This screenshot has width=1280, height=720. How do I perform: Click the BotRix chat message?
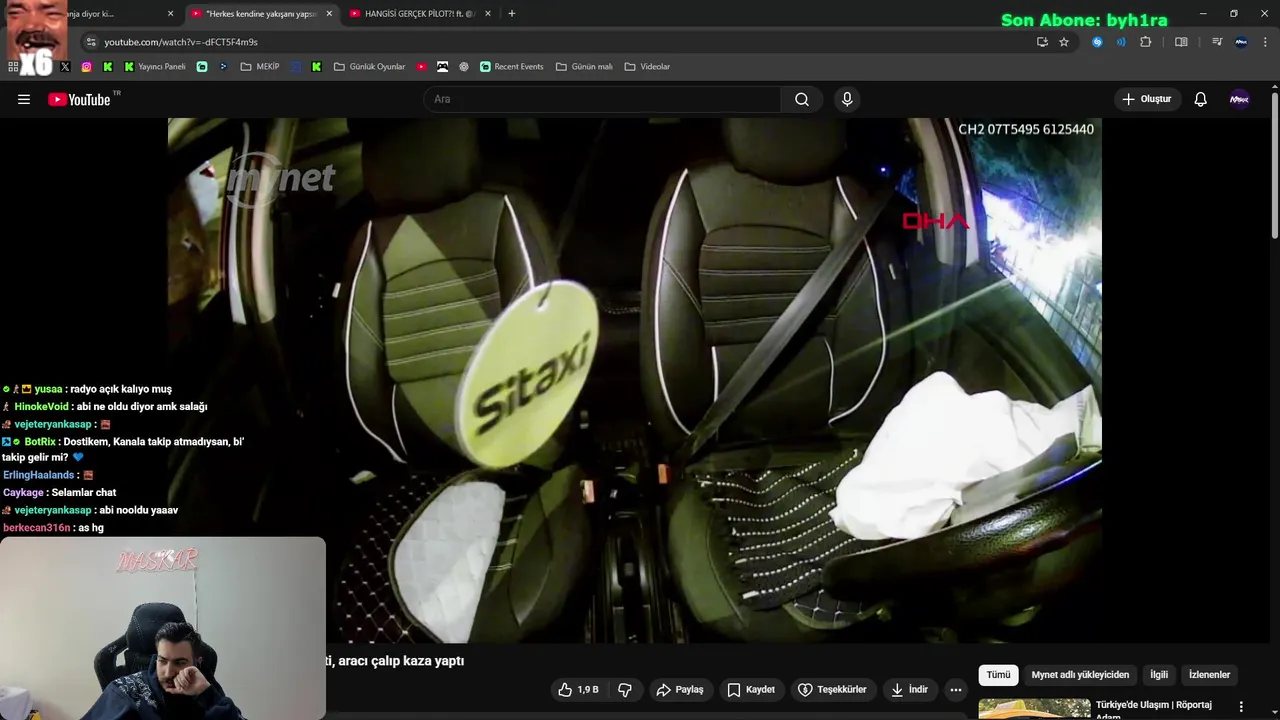point(122,449)
